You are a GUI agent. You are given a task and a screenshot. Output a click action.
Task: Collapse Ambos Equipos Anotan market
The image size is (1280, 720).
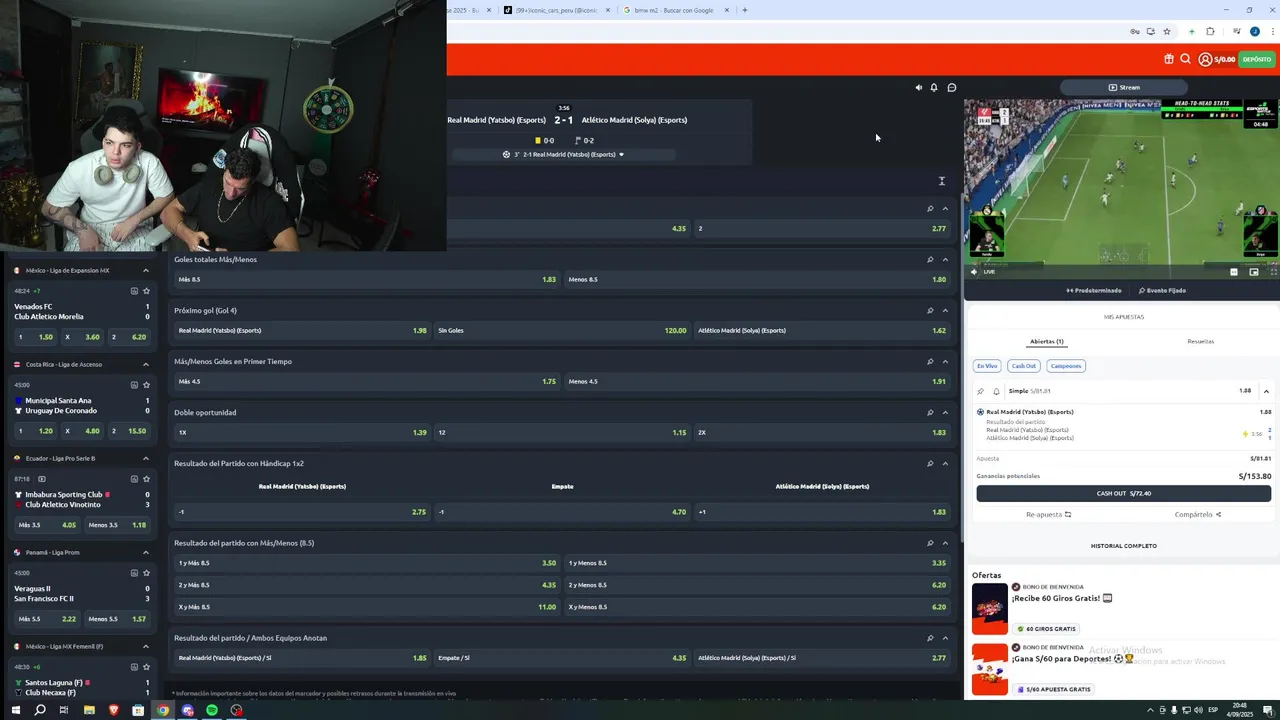pos(945,638)
